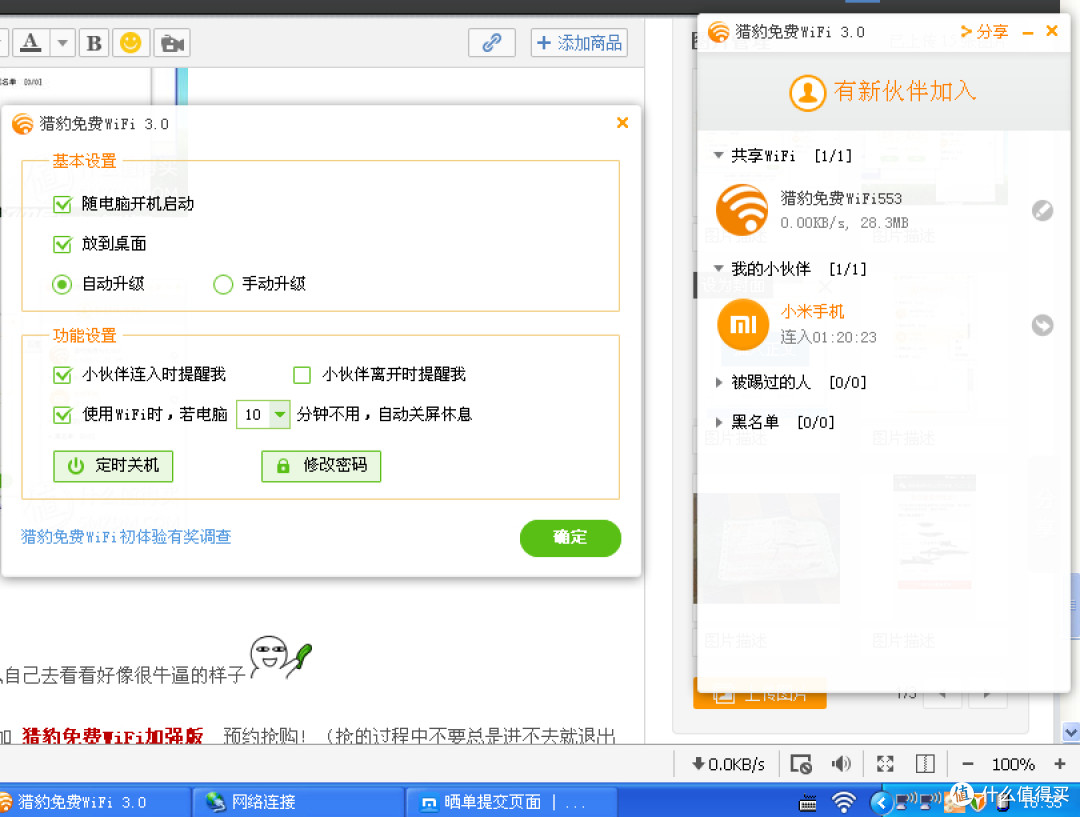The height and width of the screenshot is (817, 1080).
Task: Open 猎豹免费WiFi初体验有奖调查 link
Action: click(x=126, y=537)
